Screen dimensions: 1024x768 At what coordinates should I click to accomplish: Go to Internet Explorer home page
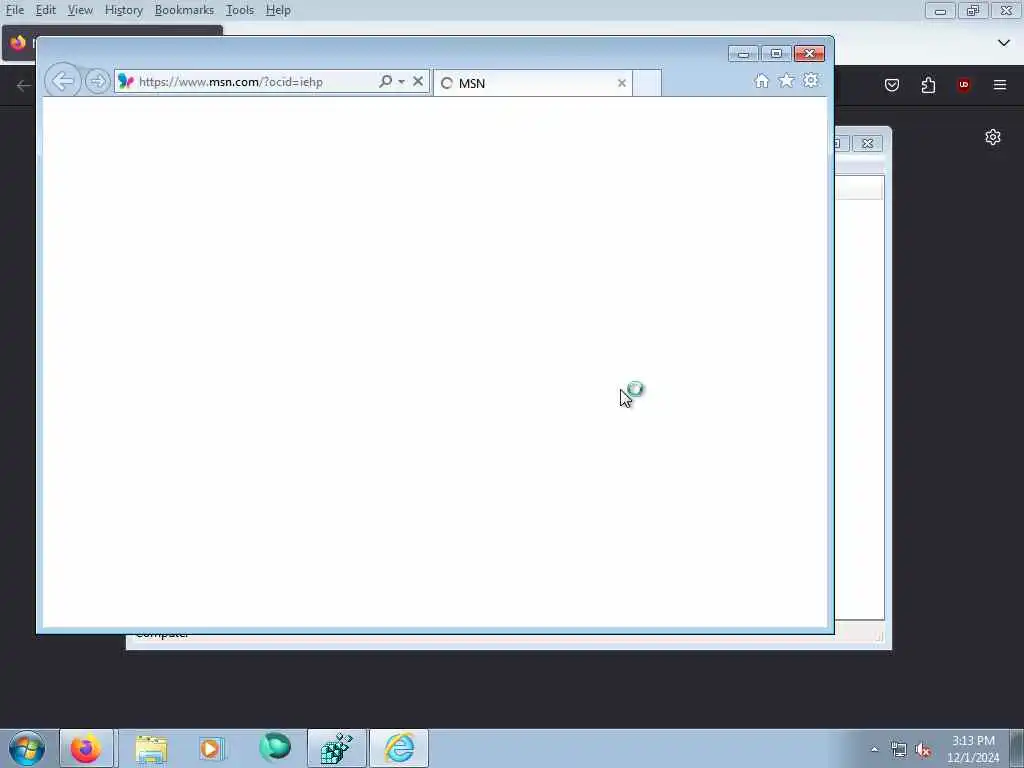click(x=761, y=81)
